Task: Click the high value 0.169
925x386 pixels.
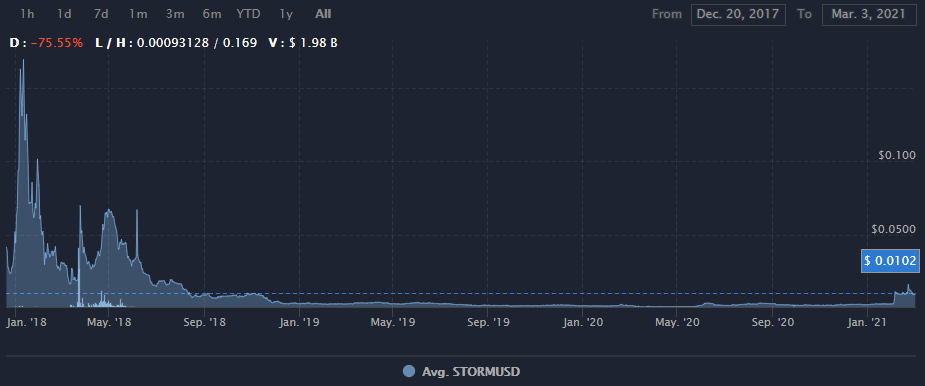Action: point(239,43)
